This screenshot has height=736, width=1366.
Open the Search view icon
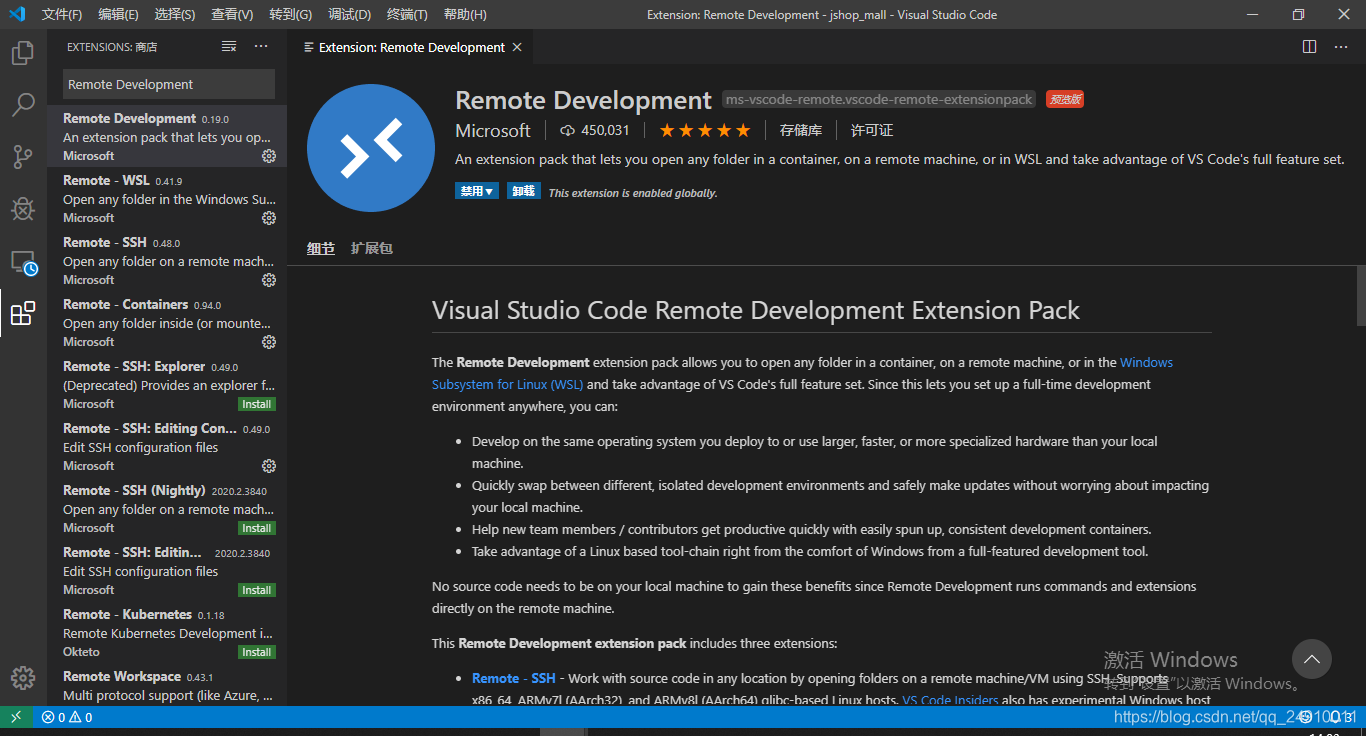coord(22,105)
